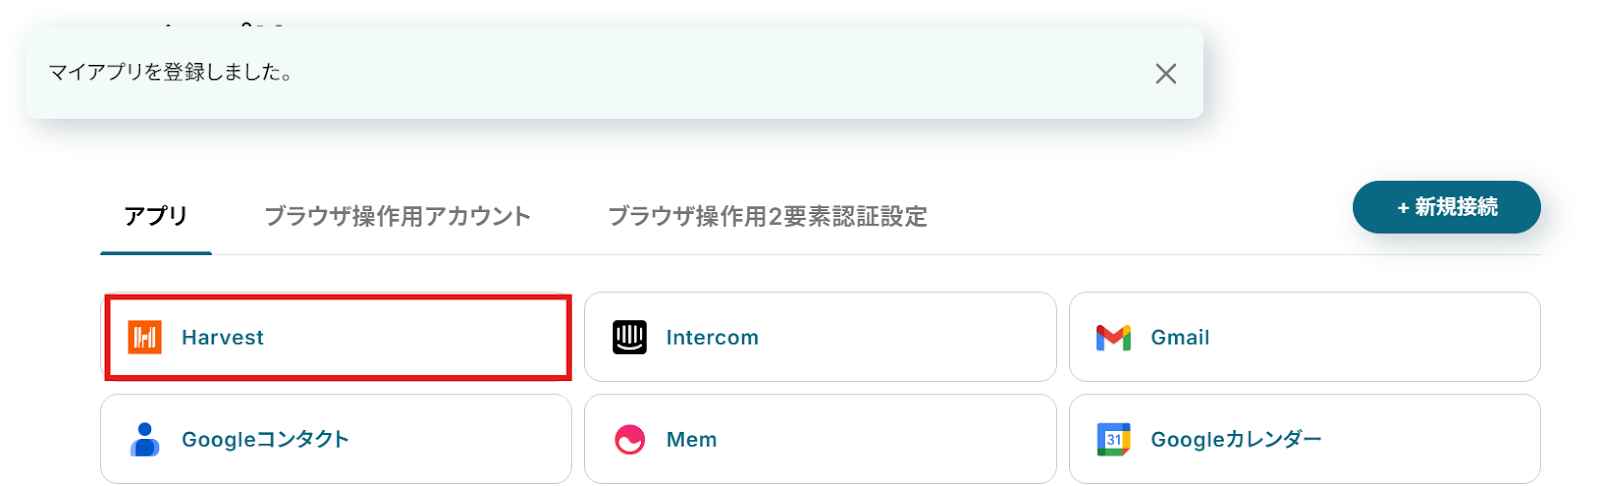Click the black Intercom logo icon
This screenshot has width=1600, height=486.
[630, 338]
